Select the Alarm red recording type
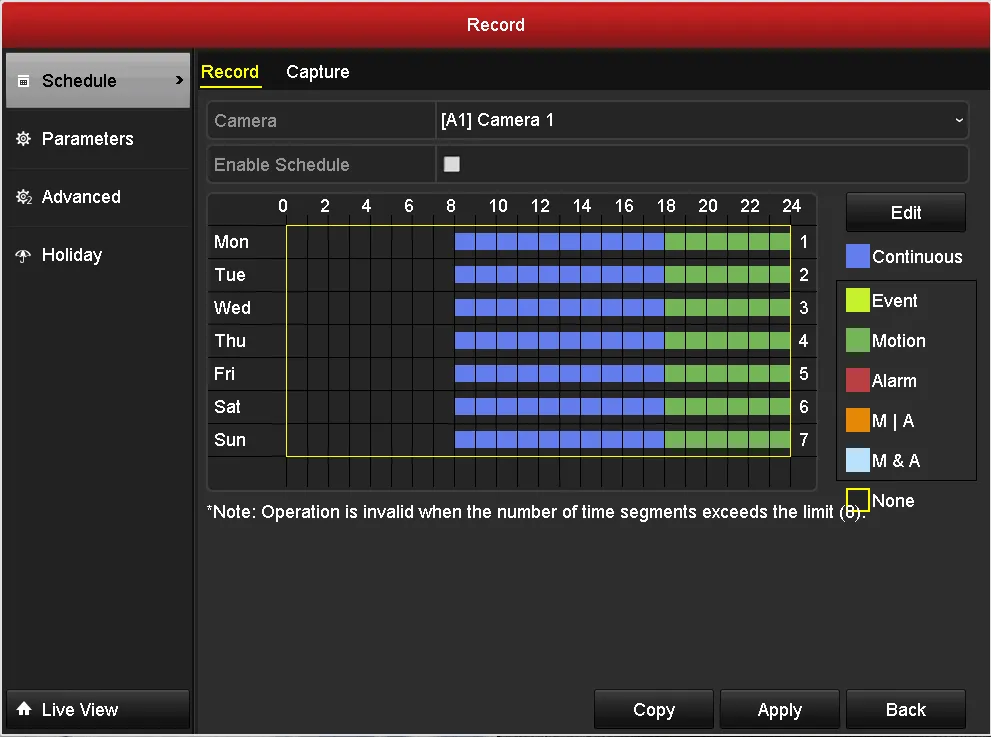Viewport: 991px width, 737px height. click(858, 381)
